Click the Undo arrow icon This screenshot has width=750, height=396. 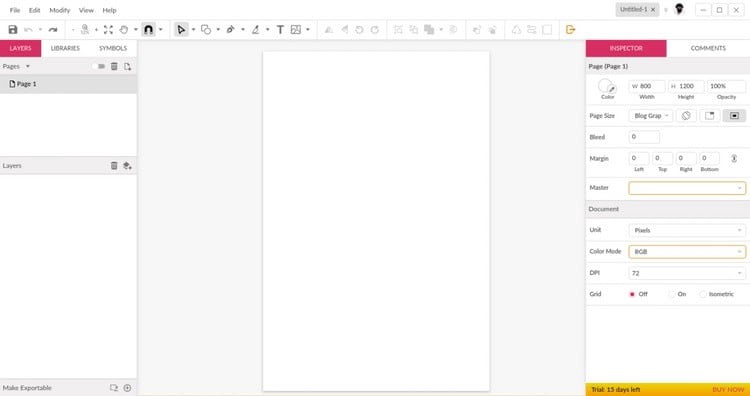coord(29,30)
